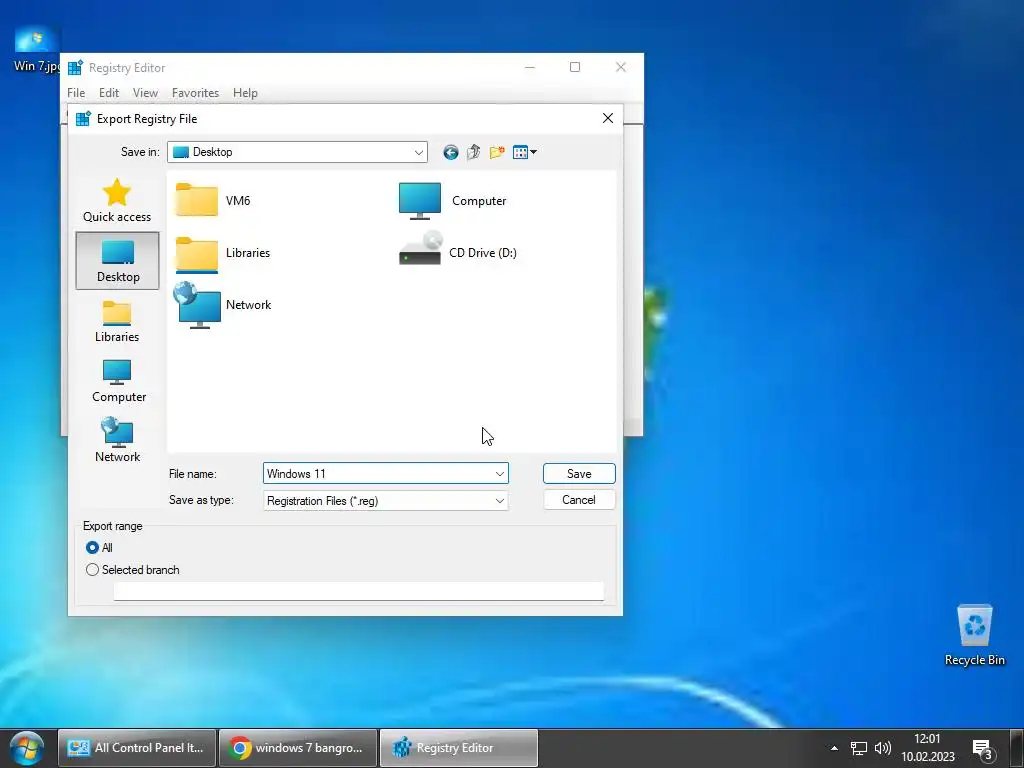Open network status tray icon
The width and height of the screenshot is (1024, 768).
859,748
